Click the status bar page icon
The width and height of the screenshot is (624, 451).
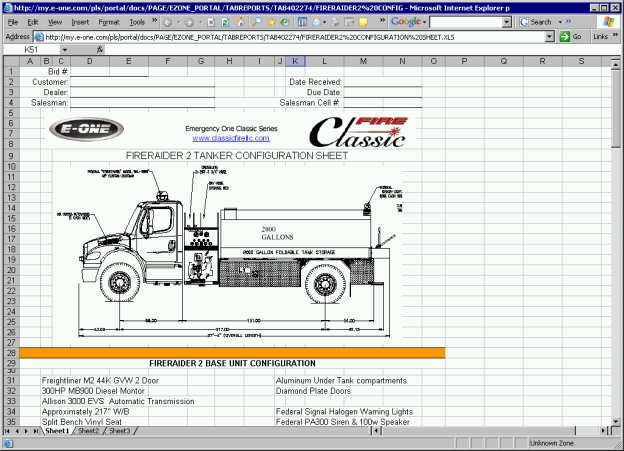click(x=8, y=443)
